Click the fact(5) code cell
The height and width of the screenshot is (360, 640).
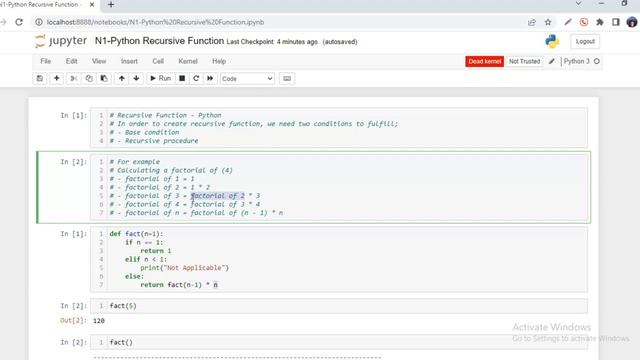(x=339, y=306)
